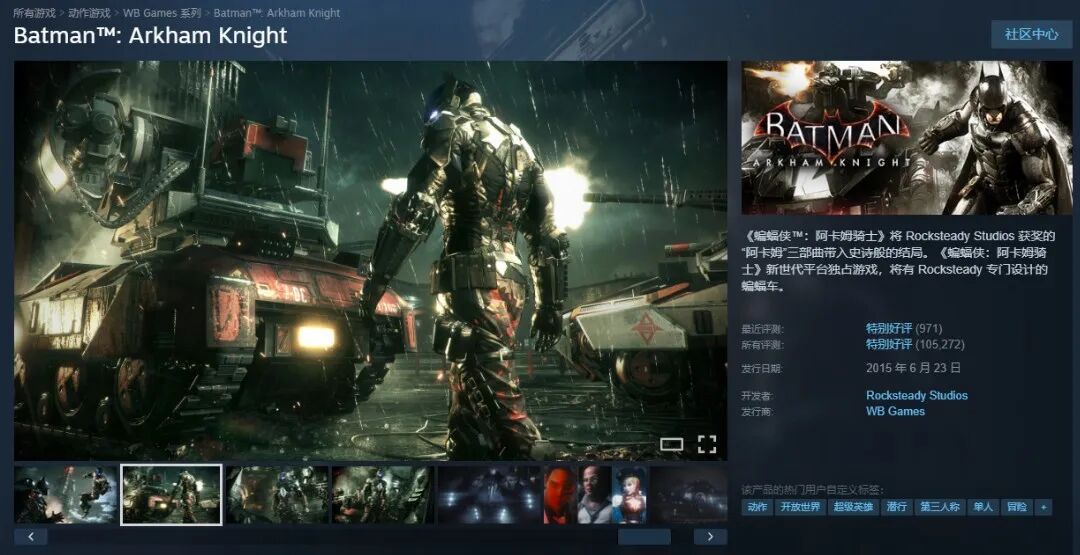Click the thumbnail strip scrollbar handle
Viewport: 1080px width, 555px height.
pyautogui.click(x=644, y=536)
